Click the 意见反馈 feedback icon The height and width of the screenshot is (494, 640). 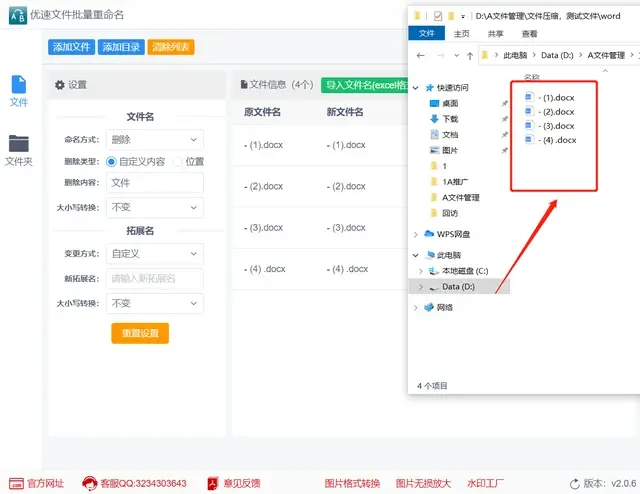click(213, 483)
